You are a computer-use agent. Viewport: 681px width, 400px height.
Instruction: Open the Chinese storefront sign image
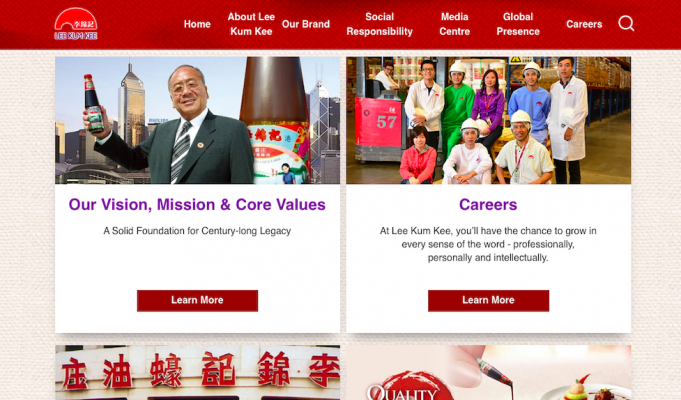point(197,373)
